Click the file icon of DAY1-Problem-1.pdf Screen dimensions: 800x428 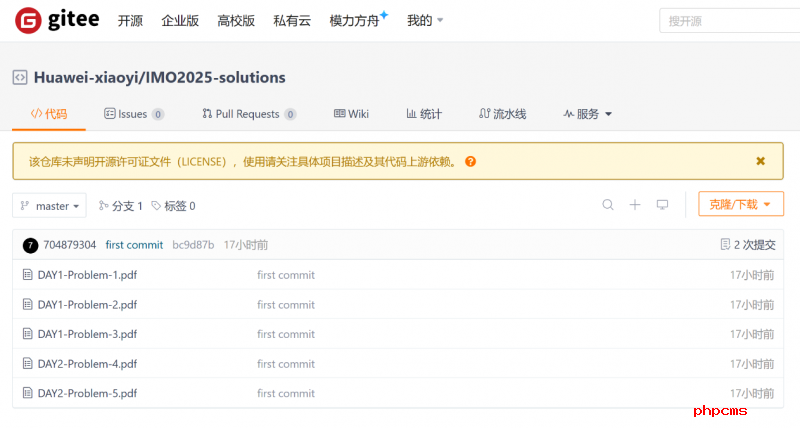pyautogui.click(x=28, y=275)
